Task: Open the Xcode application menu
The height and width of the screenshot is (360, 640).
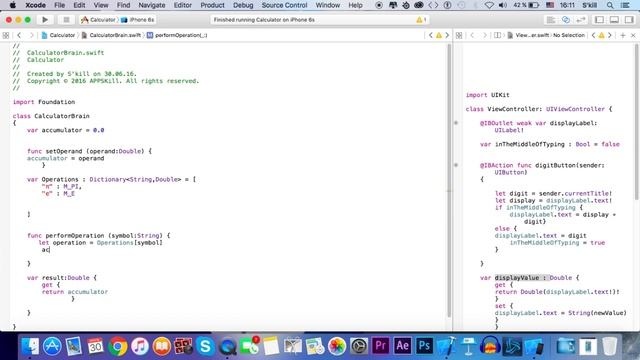Action: [36, 5]
